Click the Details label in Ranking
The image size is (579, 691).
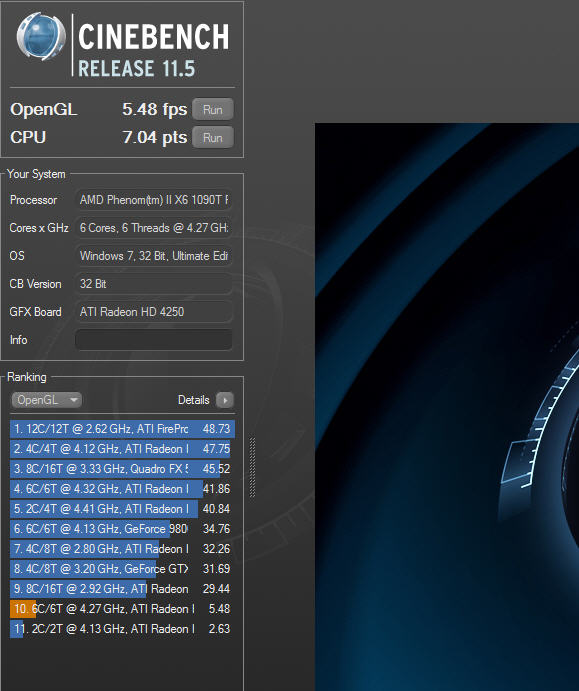tap(193, 400)
